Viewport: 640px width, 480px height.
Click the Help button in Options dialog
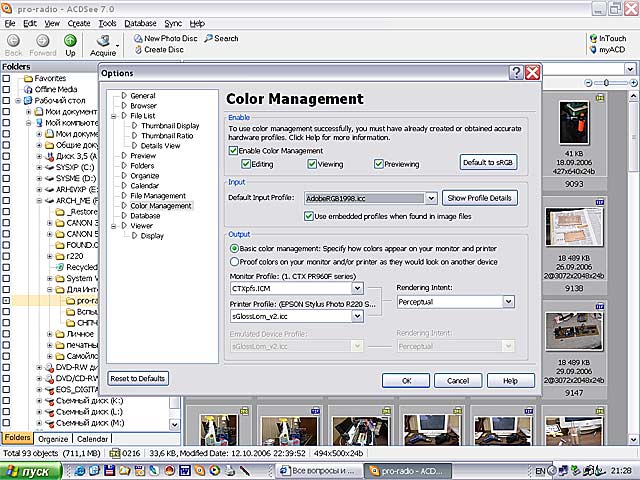[x=510, y=380]
